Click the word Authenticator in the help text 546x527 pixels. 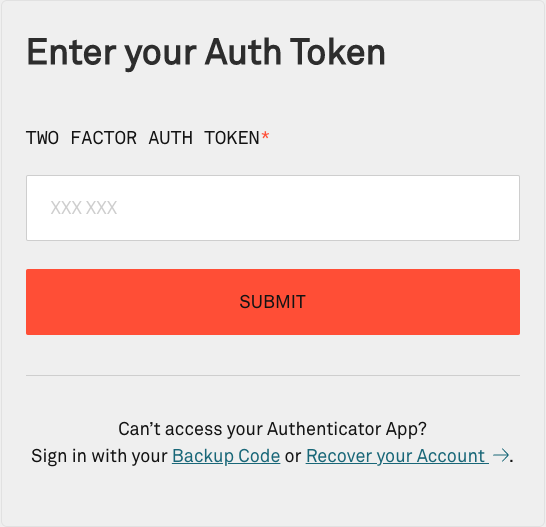(324, 429)
